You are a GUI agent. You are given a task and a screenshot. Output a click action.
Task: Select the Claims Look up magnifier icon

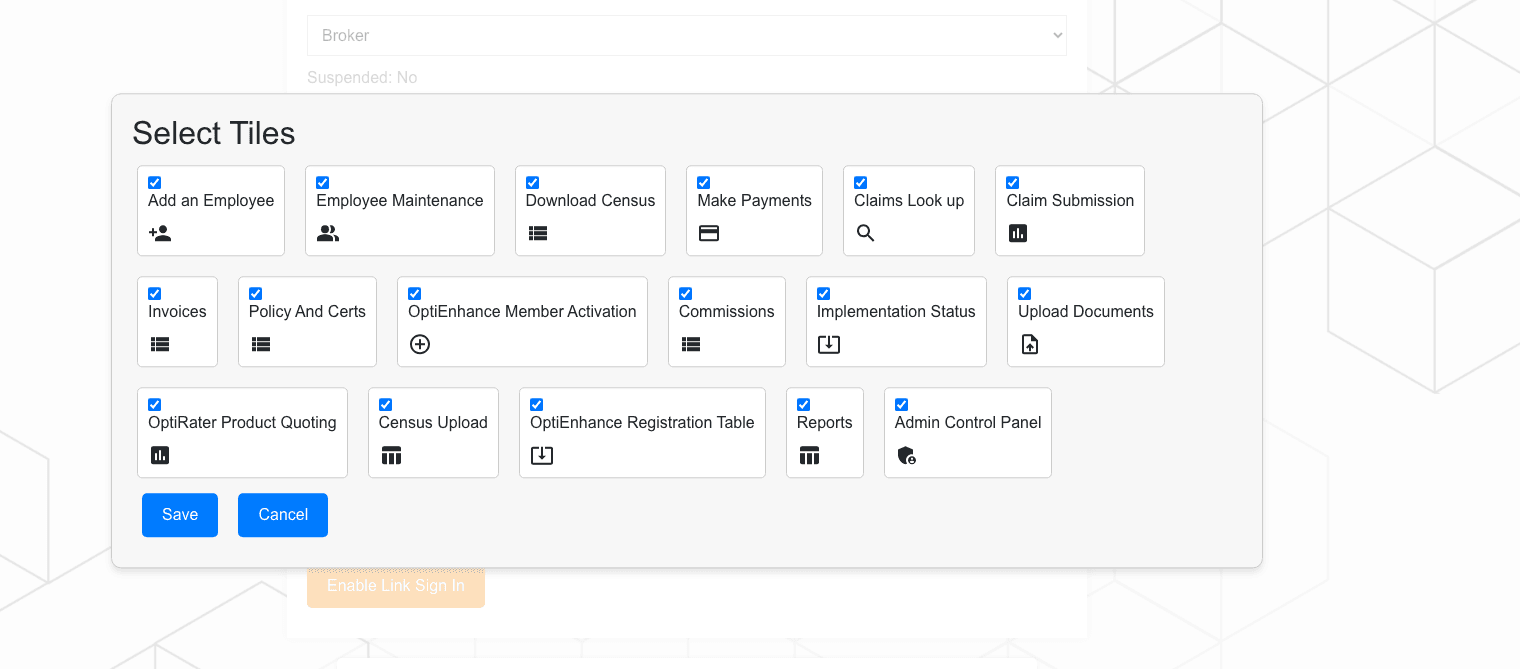tap(865, 233)
